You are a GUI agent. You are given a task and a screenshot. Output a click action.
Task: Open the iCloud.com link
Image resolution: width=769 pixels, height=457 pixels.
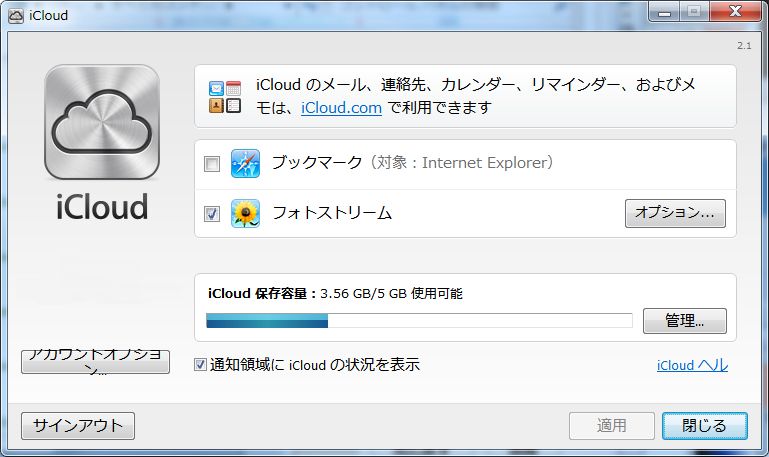[341, 108]
